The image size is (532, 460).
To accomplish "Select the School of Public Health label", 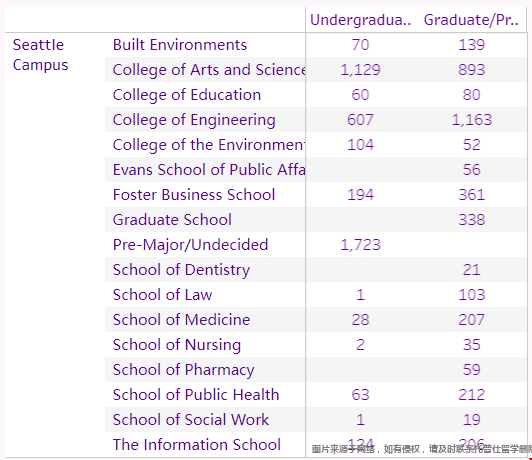I will 196,395.
